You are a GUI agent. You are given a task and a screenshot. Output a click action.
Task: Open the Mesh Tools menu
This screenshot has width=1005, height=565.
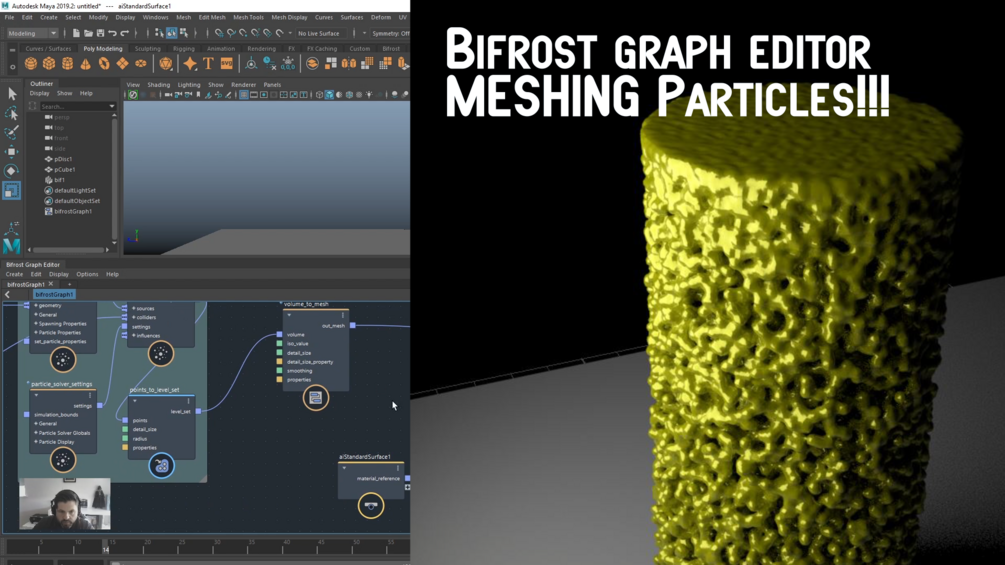(248, 17)
